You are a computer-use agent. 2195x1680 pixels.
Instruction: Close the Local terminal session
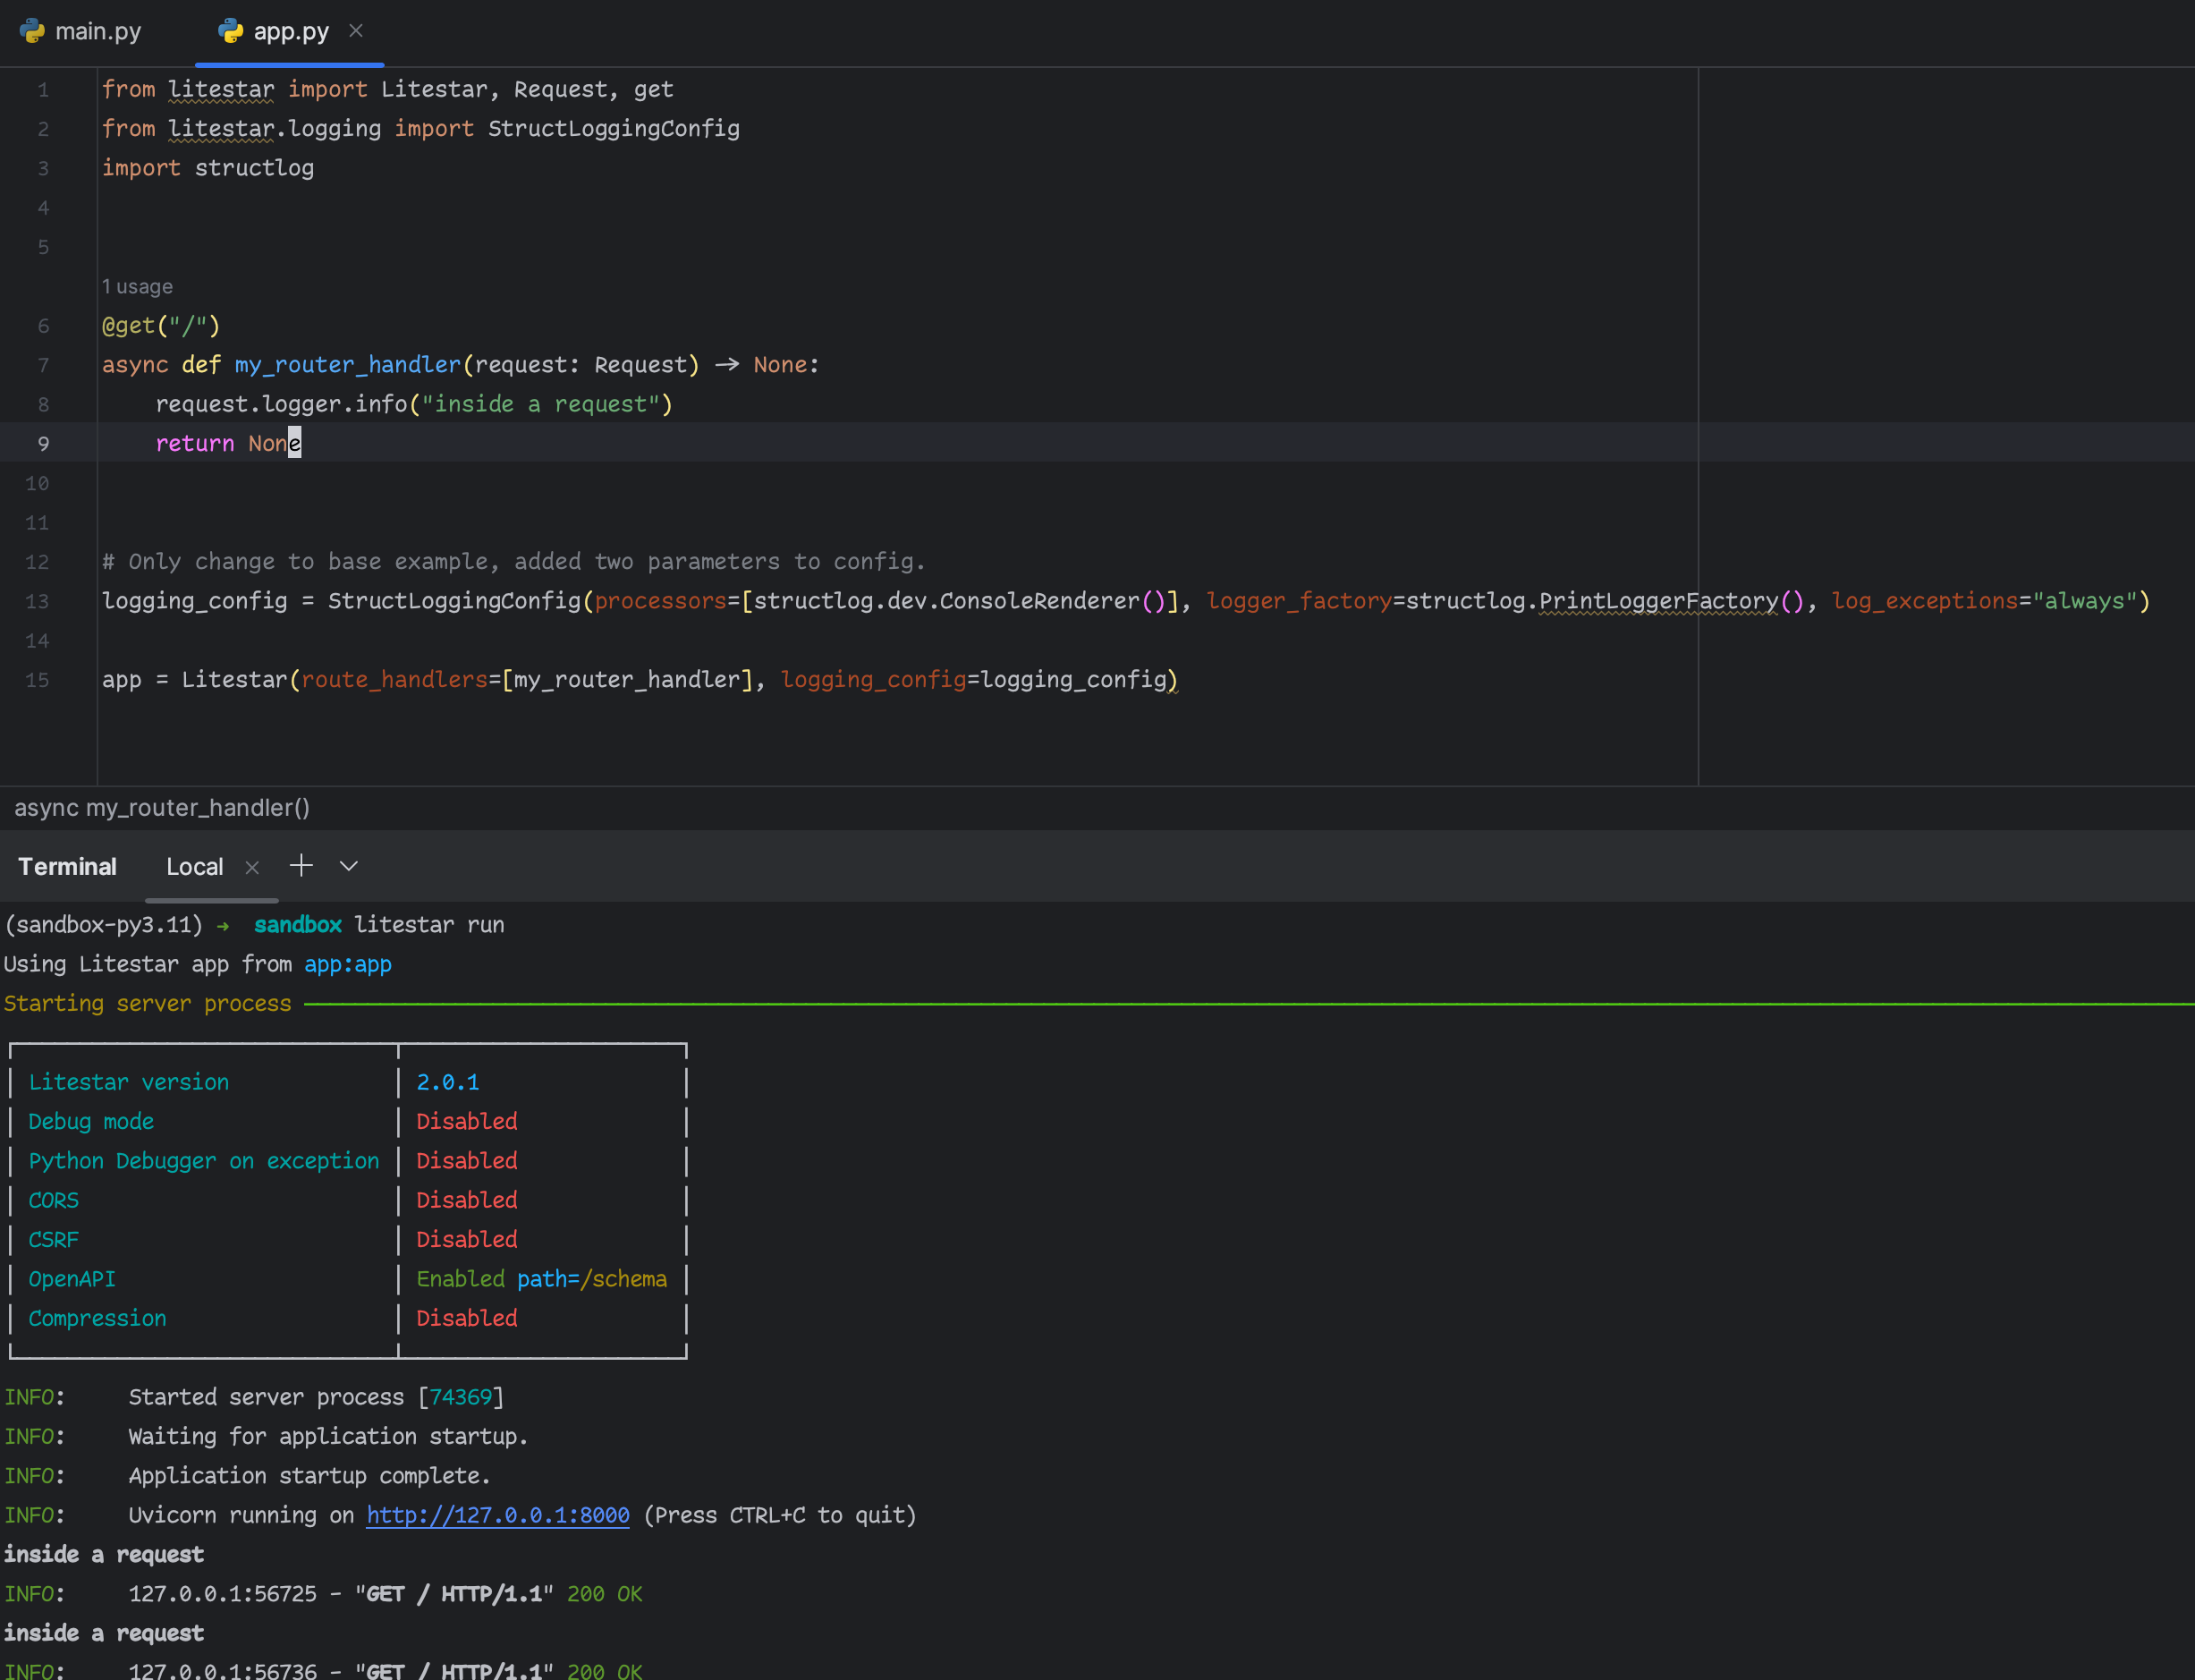tap(252, 867)
